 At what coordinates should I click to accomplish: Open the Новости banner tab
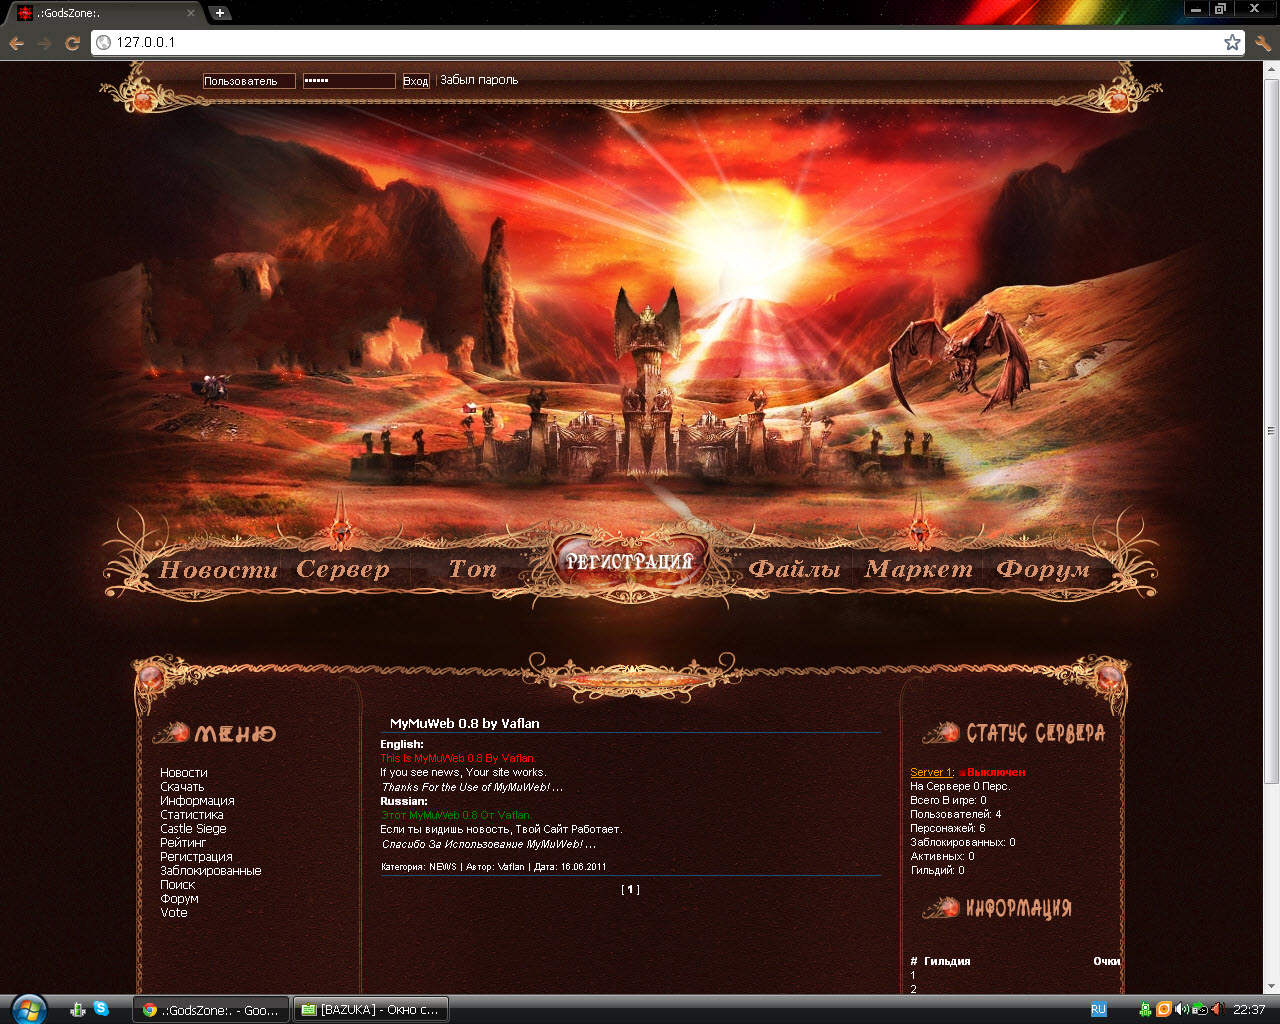(x=218, y=570)
